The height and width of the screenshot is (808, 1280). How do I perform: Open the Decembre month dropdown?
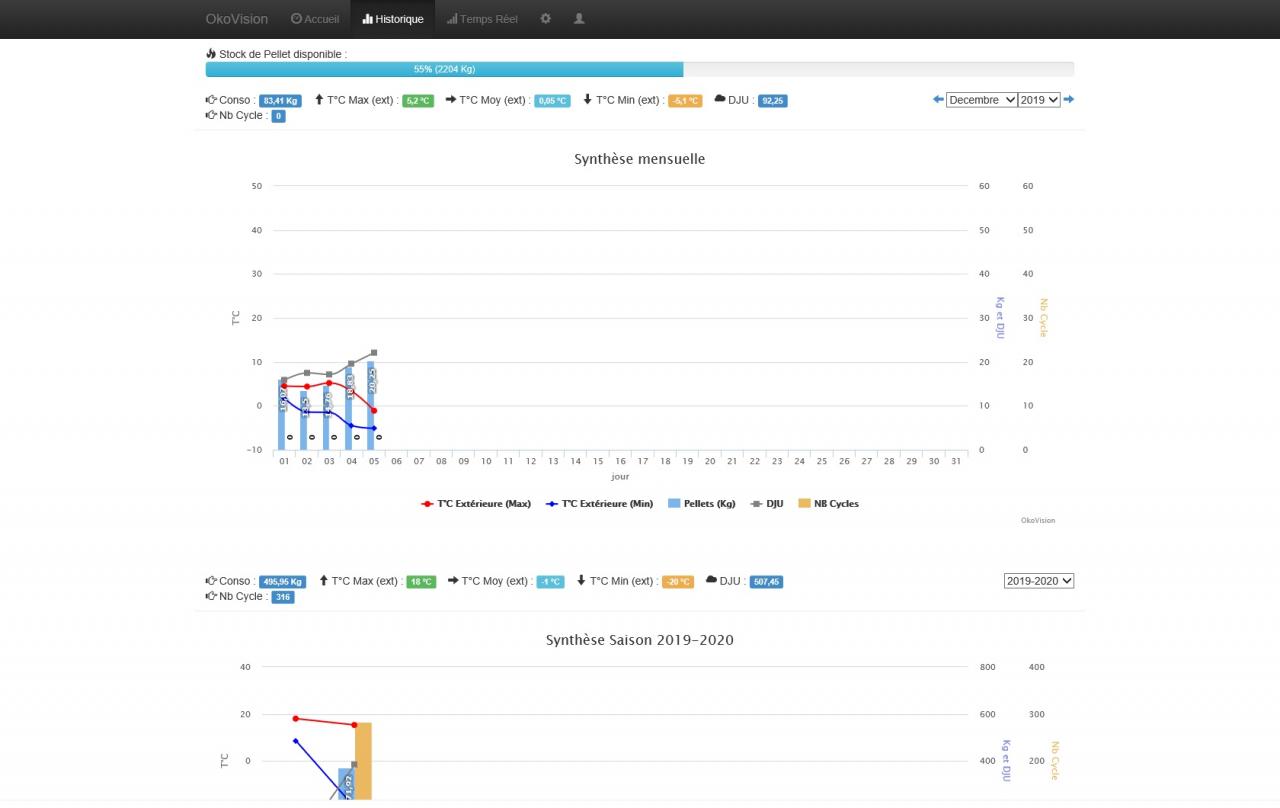click(982, 100)
